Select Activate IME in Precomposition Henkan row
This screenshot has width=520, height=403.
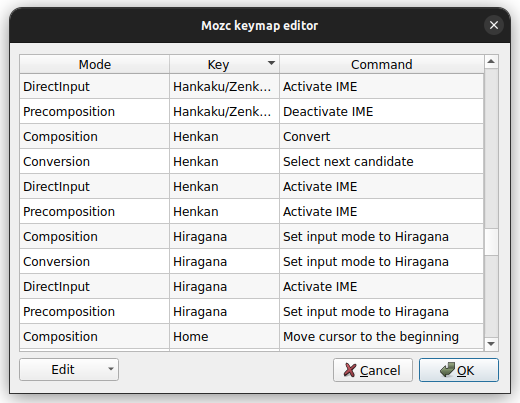pos(382,211)
